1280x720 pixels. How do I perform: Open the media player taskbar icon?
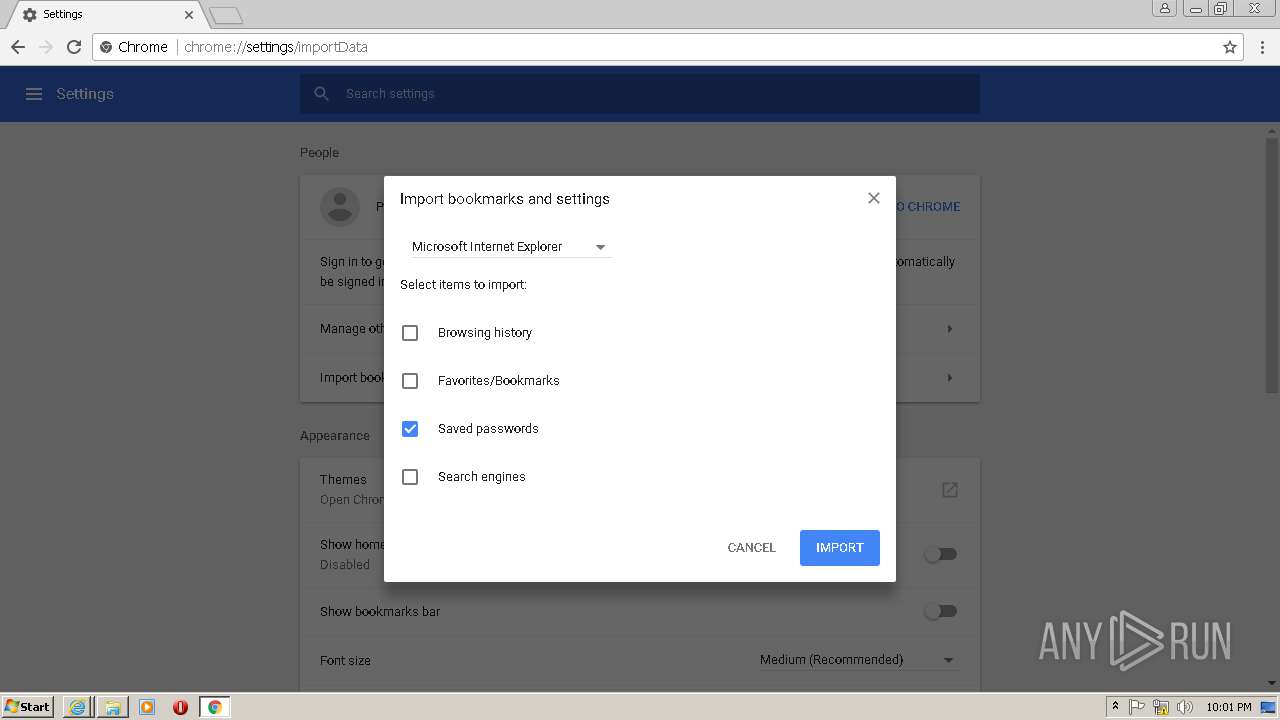click(147, 707)
